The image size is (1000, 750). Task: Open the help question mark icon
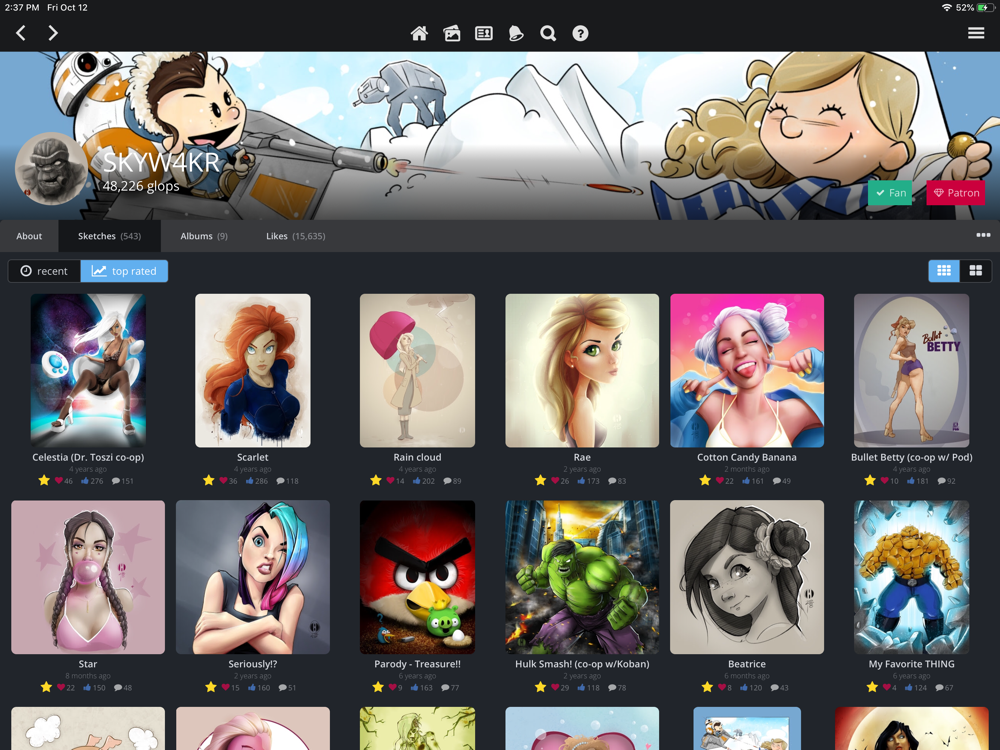pos(580,33)
